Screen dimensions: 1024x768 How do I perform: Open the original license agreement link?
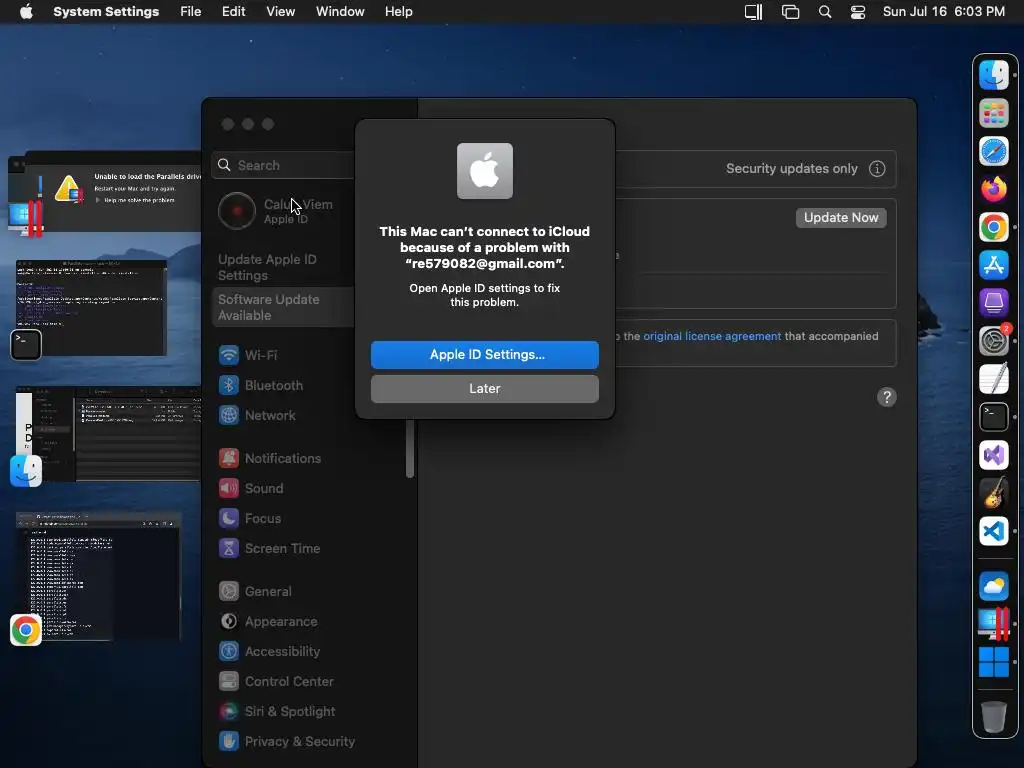pyautogui.click(x=712, y=336)
